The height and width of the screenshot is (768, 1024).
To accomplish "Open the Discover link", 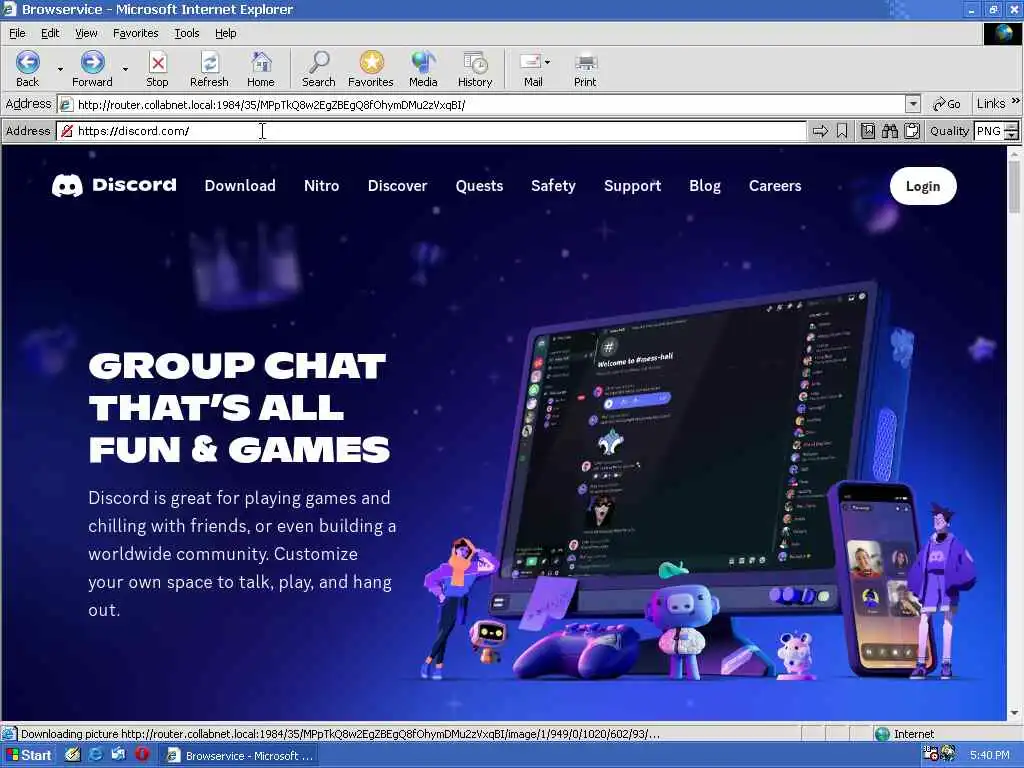I will tap(397, 186).
